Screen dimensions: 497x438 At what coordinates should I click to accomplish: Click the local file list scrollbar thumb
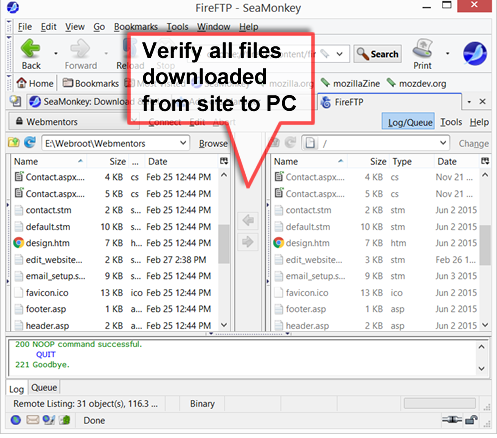tap(224, 244)
